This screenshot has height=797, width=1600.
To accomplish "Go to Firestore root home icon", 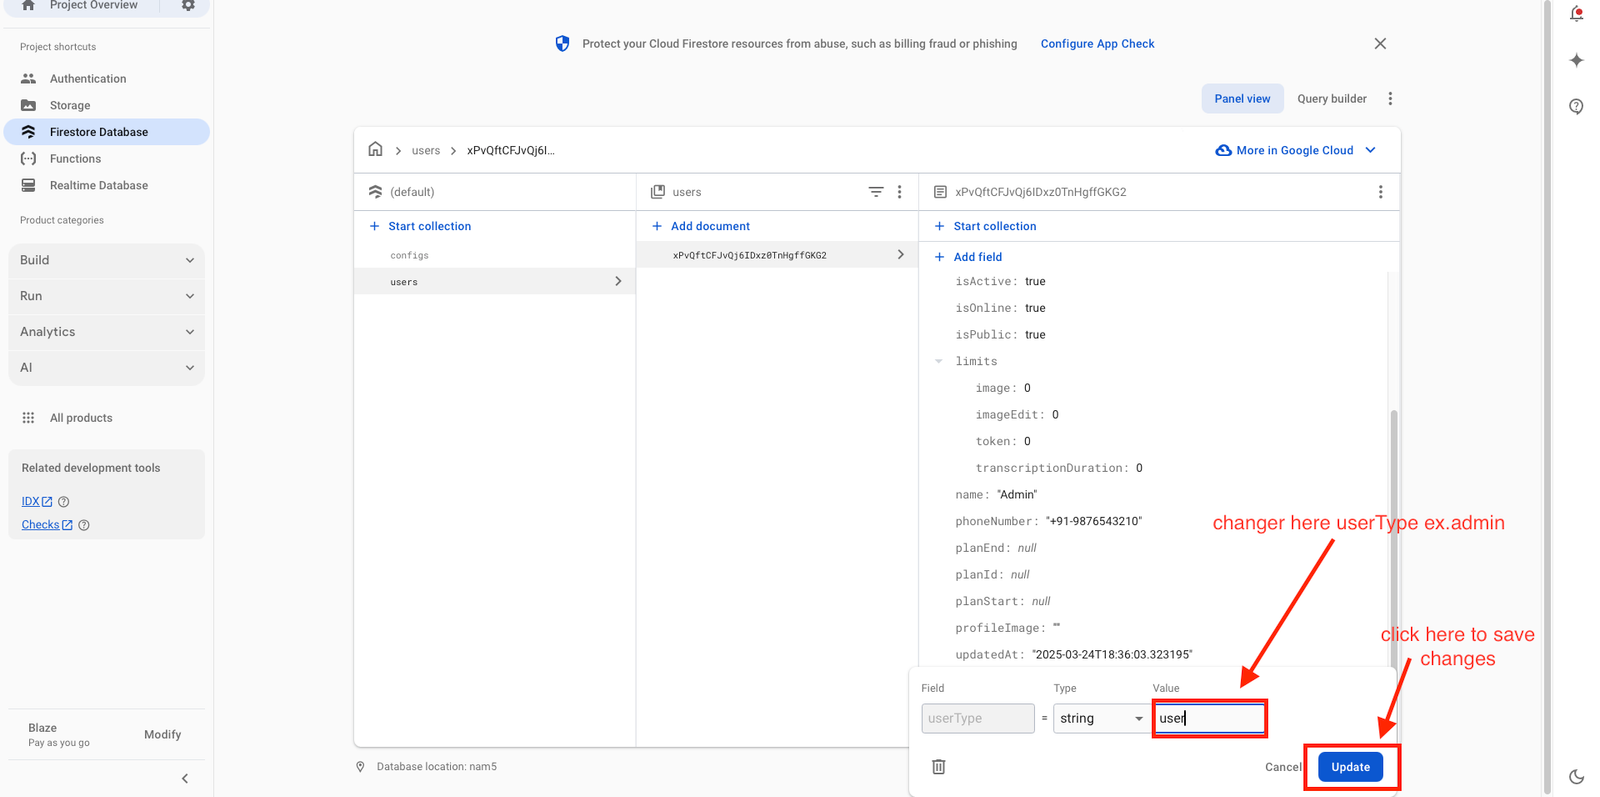I will tap(375, 150).
